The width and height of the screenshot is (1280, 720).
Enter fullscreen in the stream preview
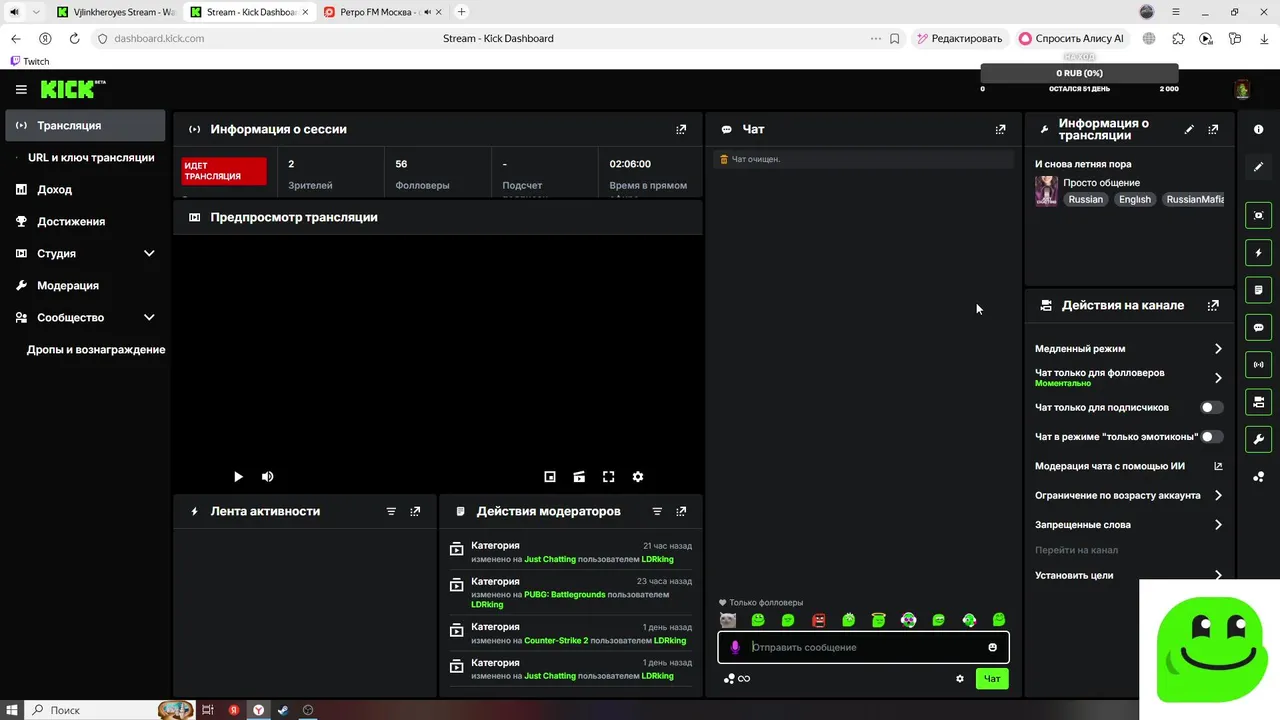tap(608, 477)
